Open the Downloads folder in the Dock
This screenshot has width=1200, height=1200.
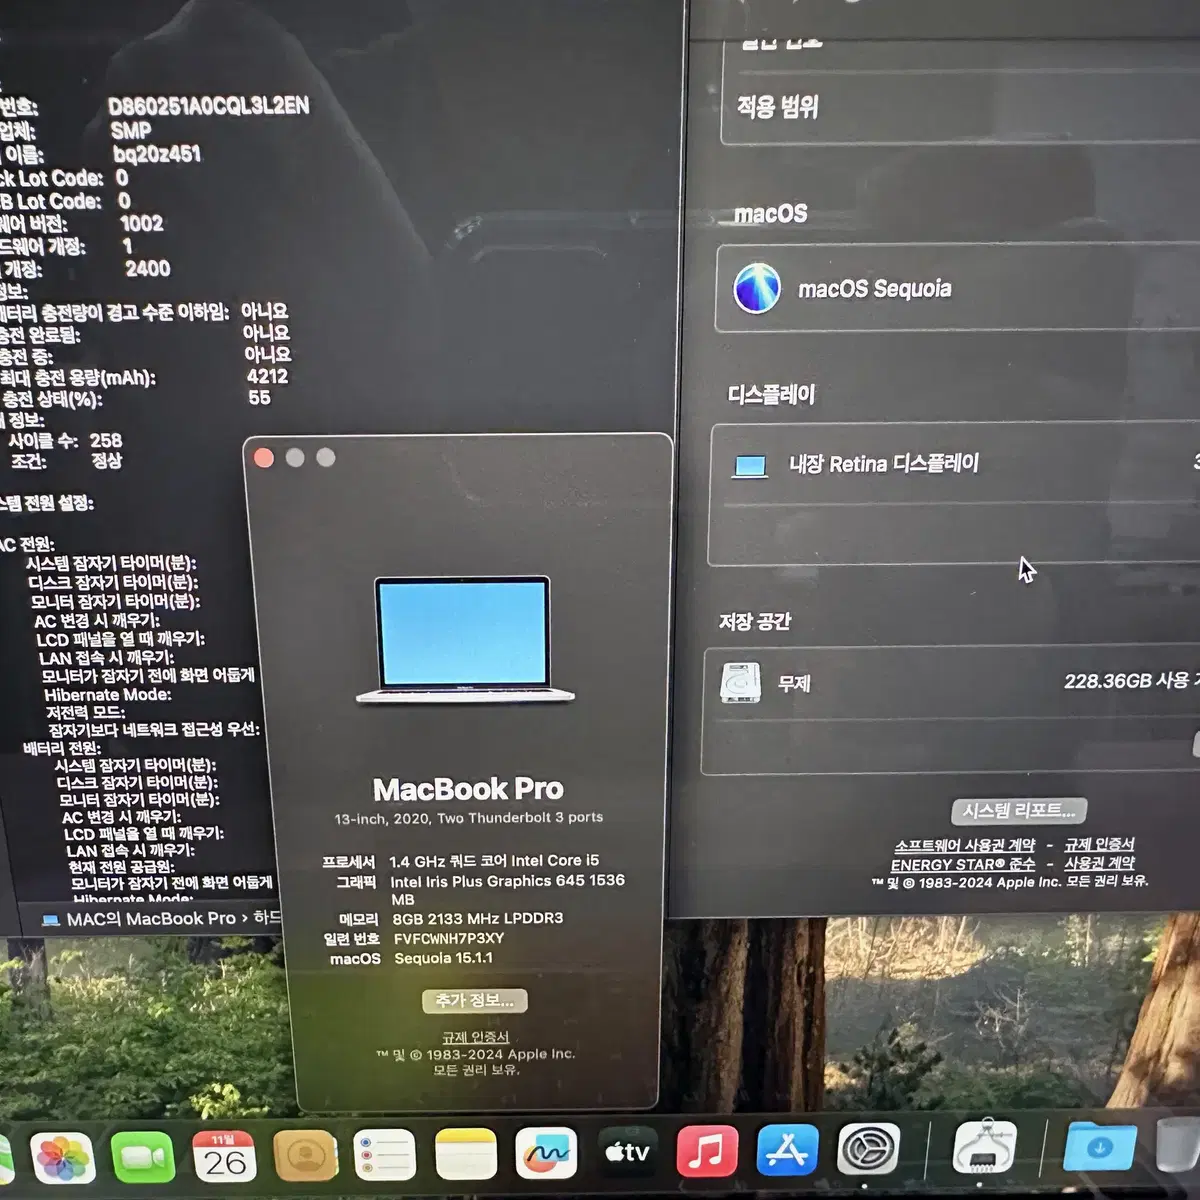pos(1099,1146)
